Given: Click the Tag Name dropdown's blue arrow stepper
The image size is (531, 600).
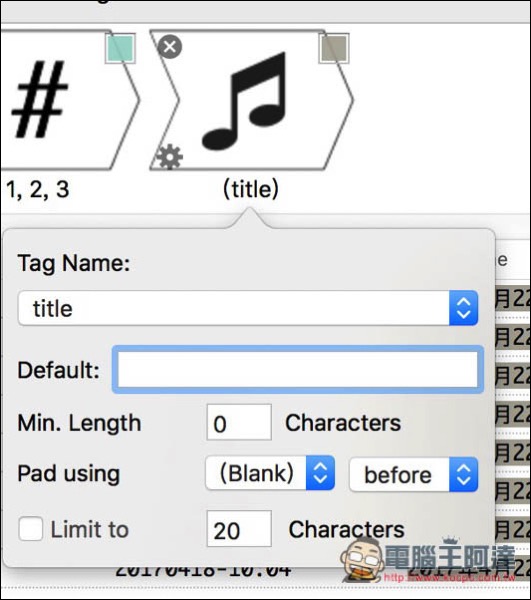Looking at the screenshot, I should [x=464, y=308].
